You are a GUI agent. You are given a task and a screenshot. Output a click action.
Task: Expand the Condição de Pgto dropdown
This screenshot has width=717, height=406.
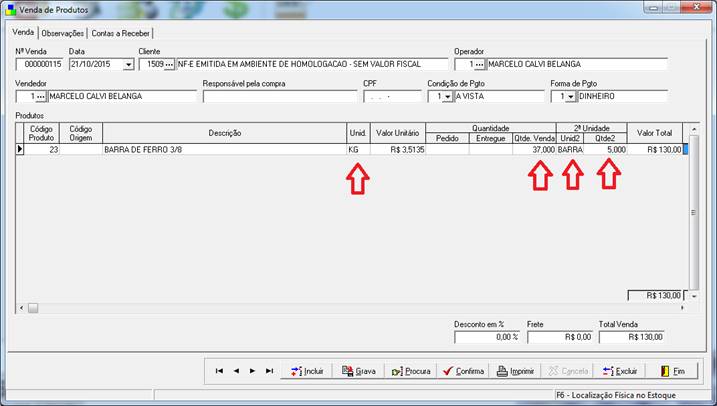(447, 96)
